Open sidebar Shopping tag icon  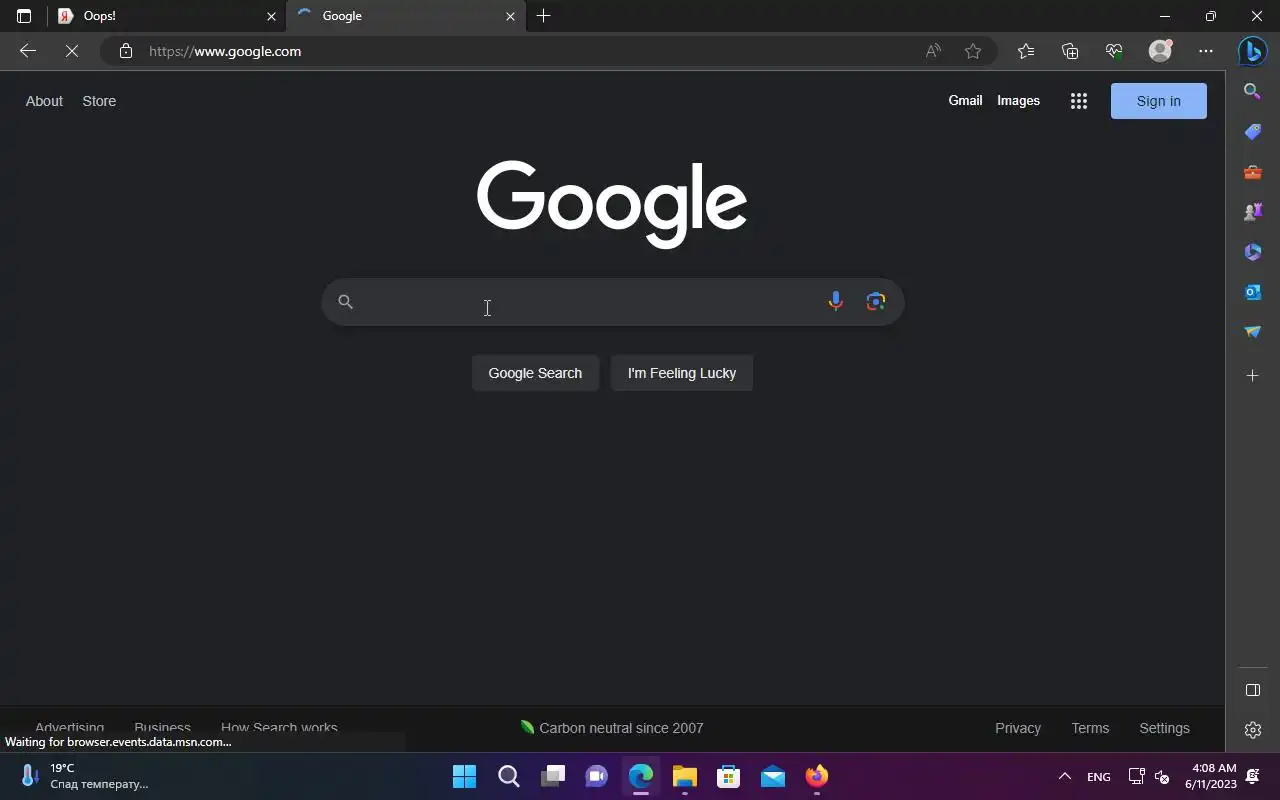pyautogui.click(x=1253, y=132)
